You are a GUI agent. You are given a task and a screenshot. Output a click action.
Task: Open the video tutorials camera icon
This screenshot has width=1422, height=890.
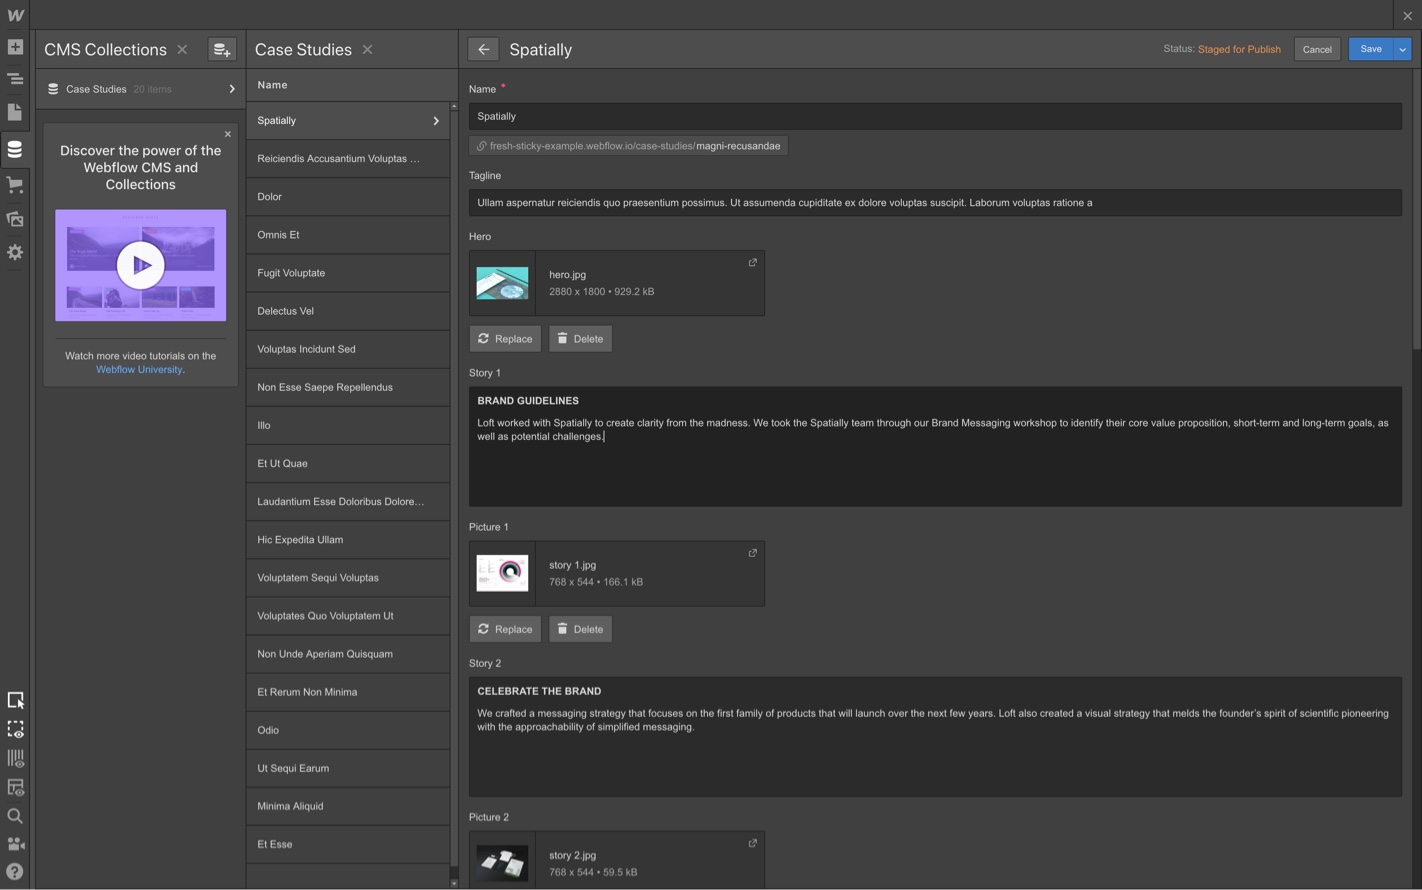coord(15,844)
